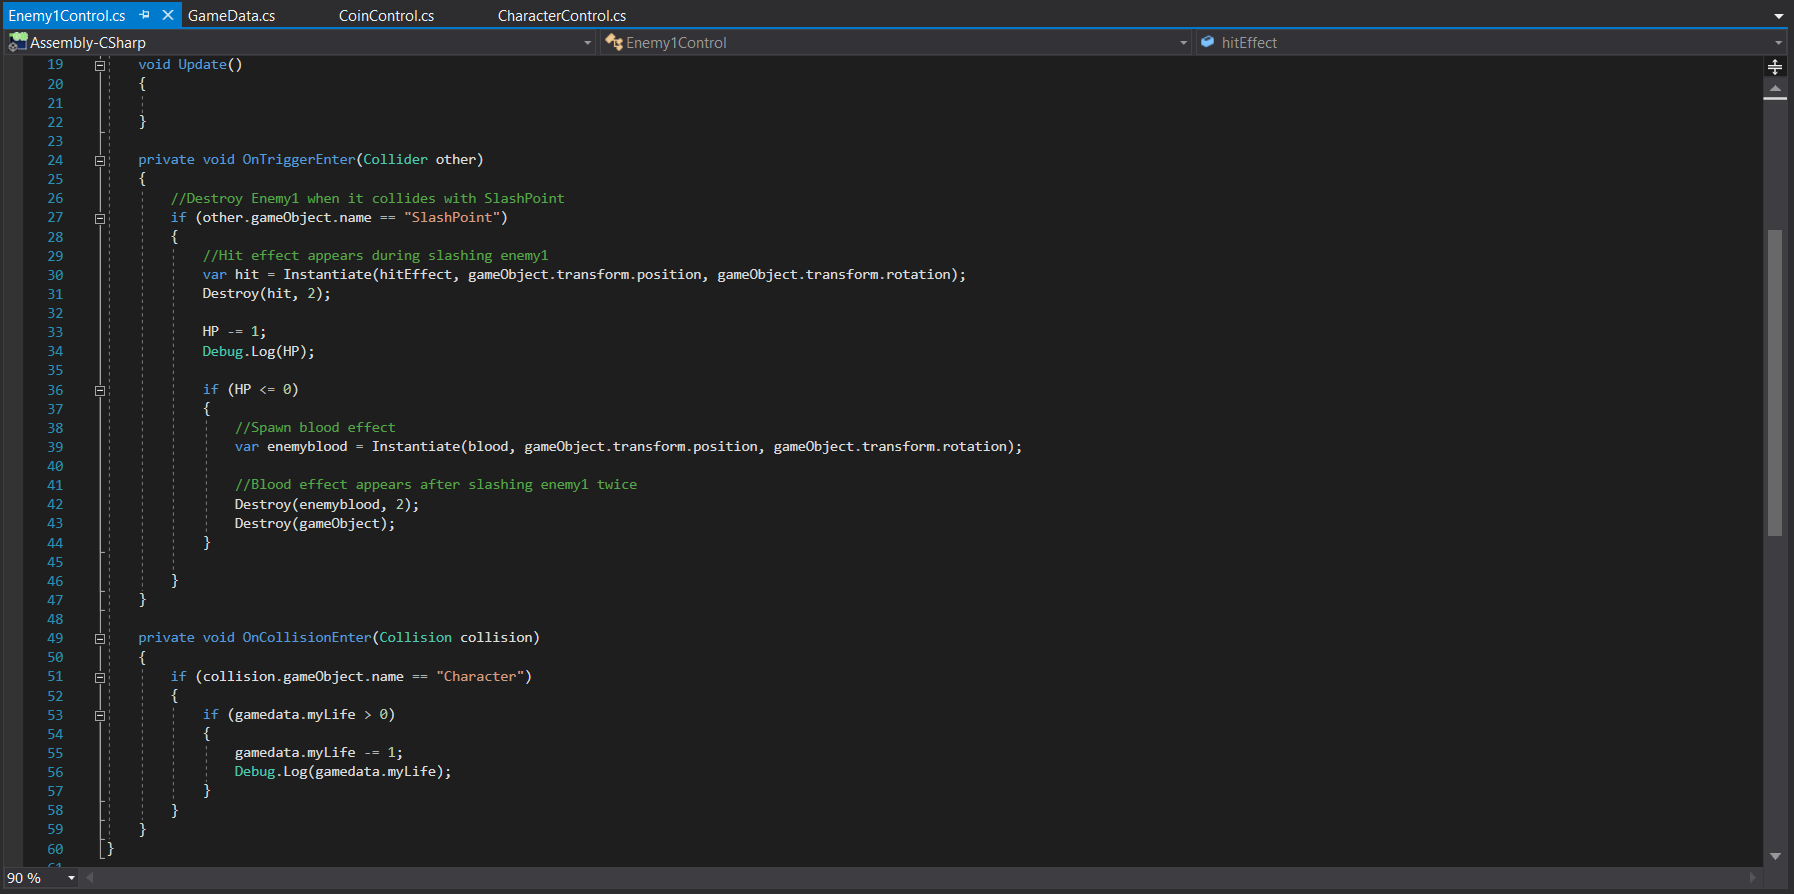
Task: Click the Collision parameter type in OnCollisionEnter
Action: [x=415, y=637]
